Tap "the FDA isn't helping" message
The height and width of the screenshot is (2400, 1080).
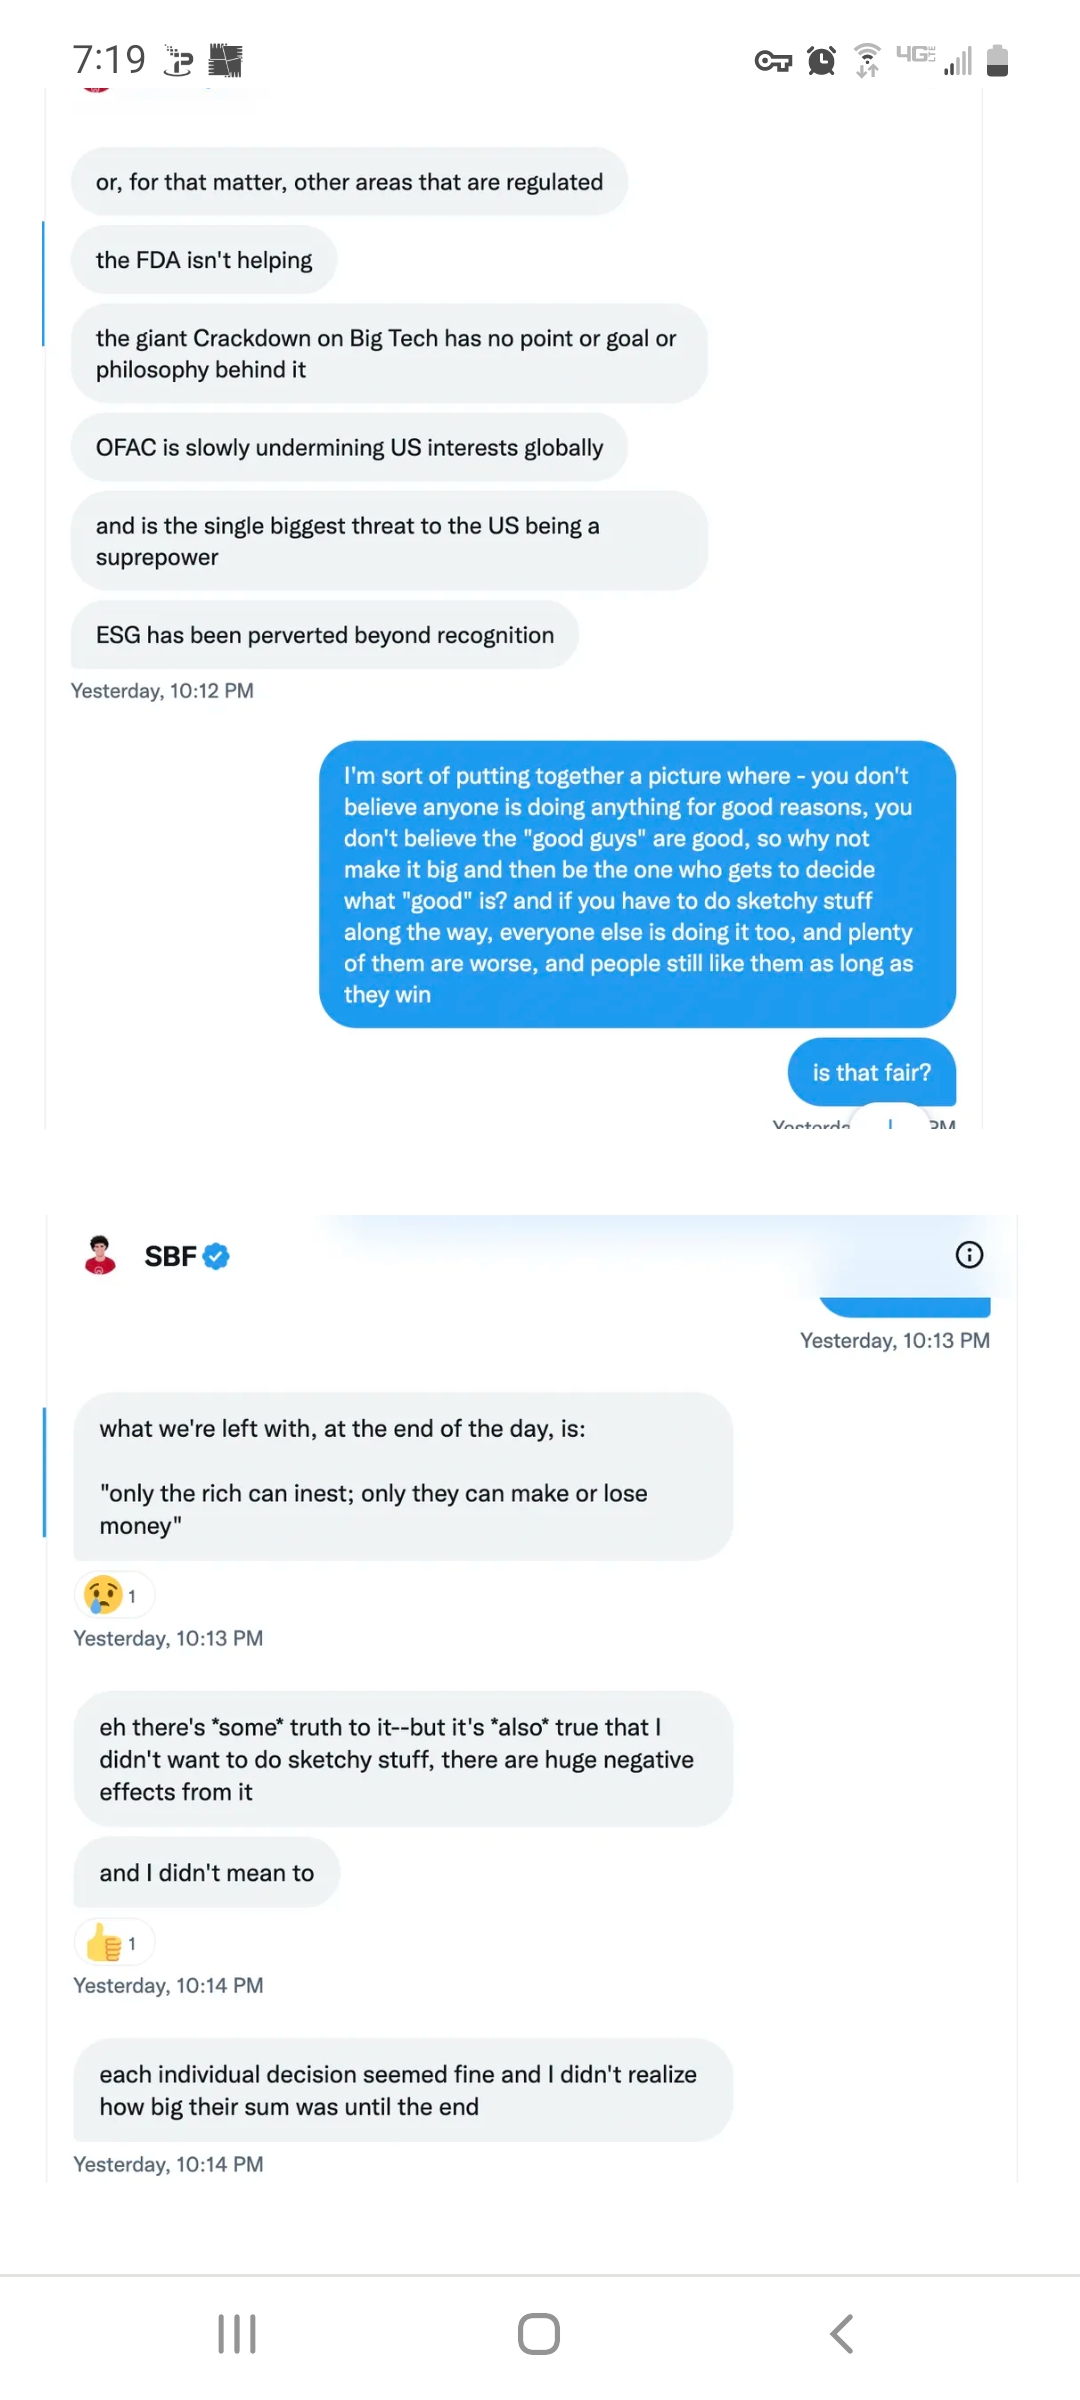(x=204, y=260)
